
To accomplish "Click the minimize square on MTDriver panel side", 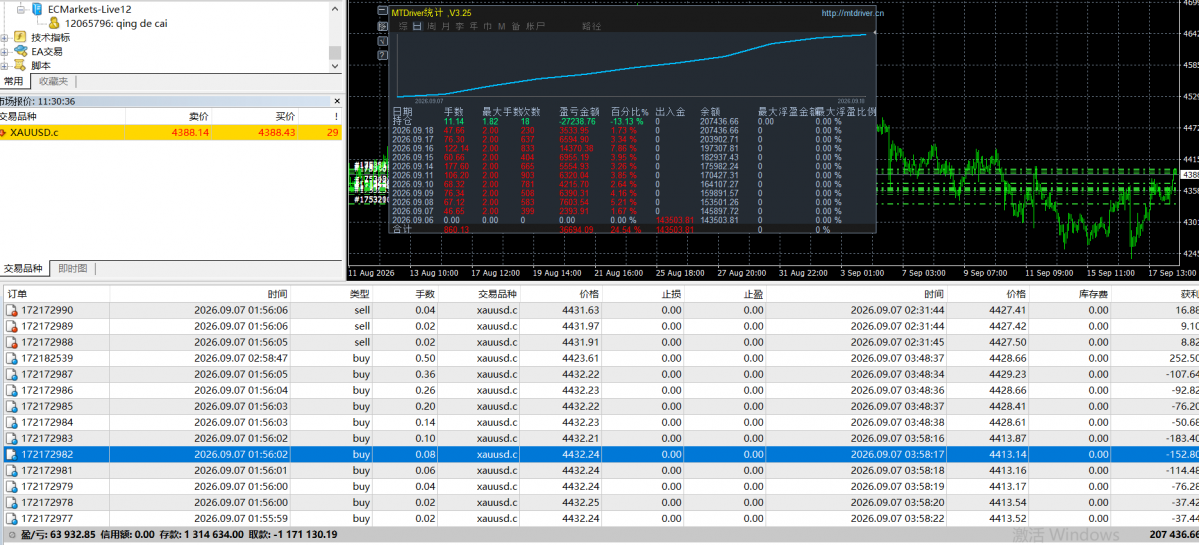I will pyautogui.click(x=382, y=12).
